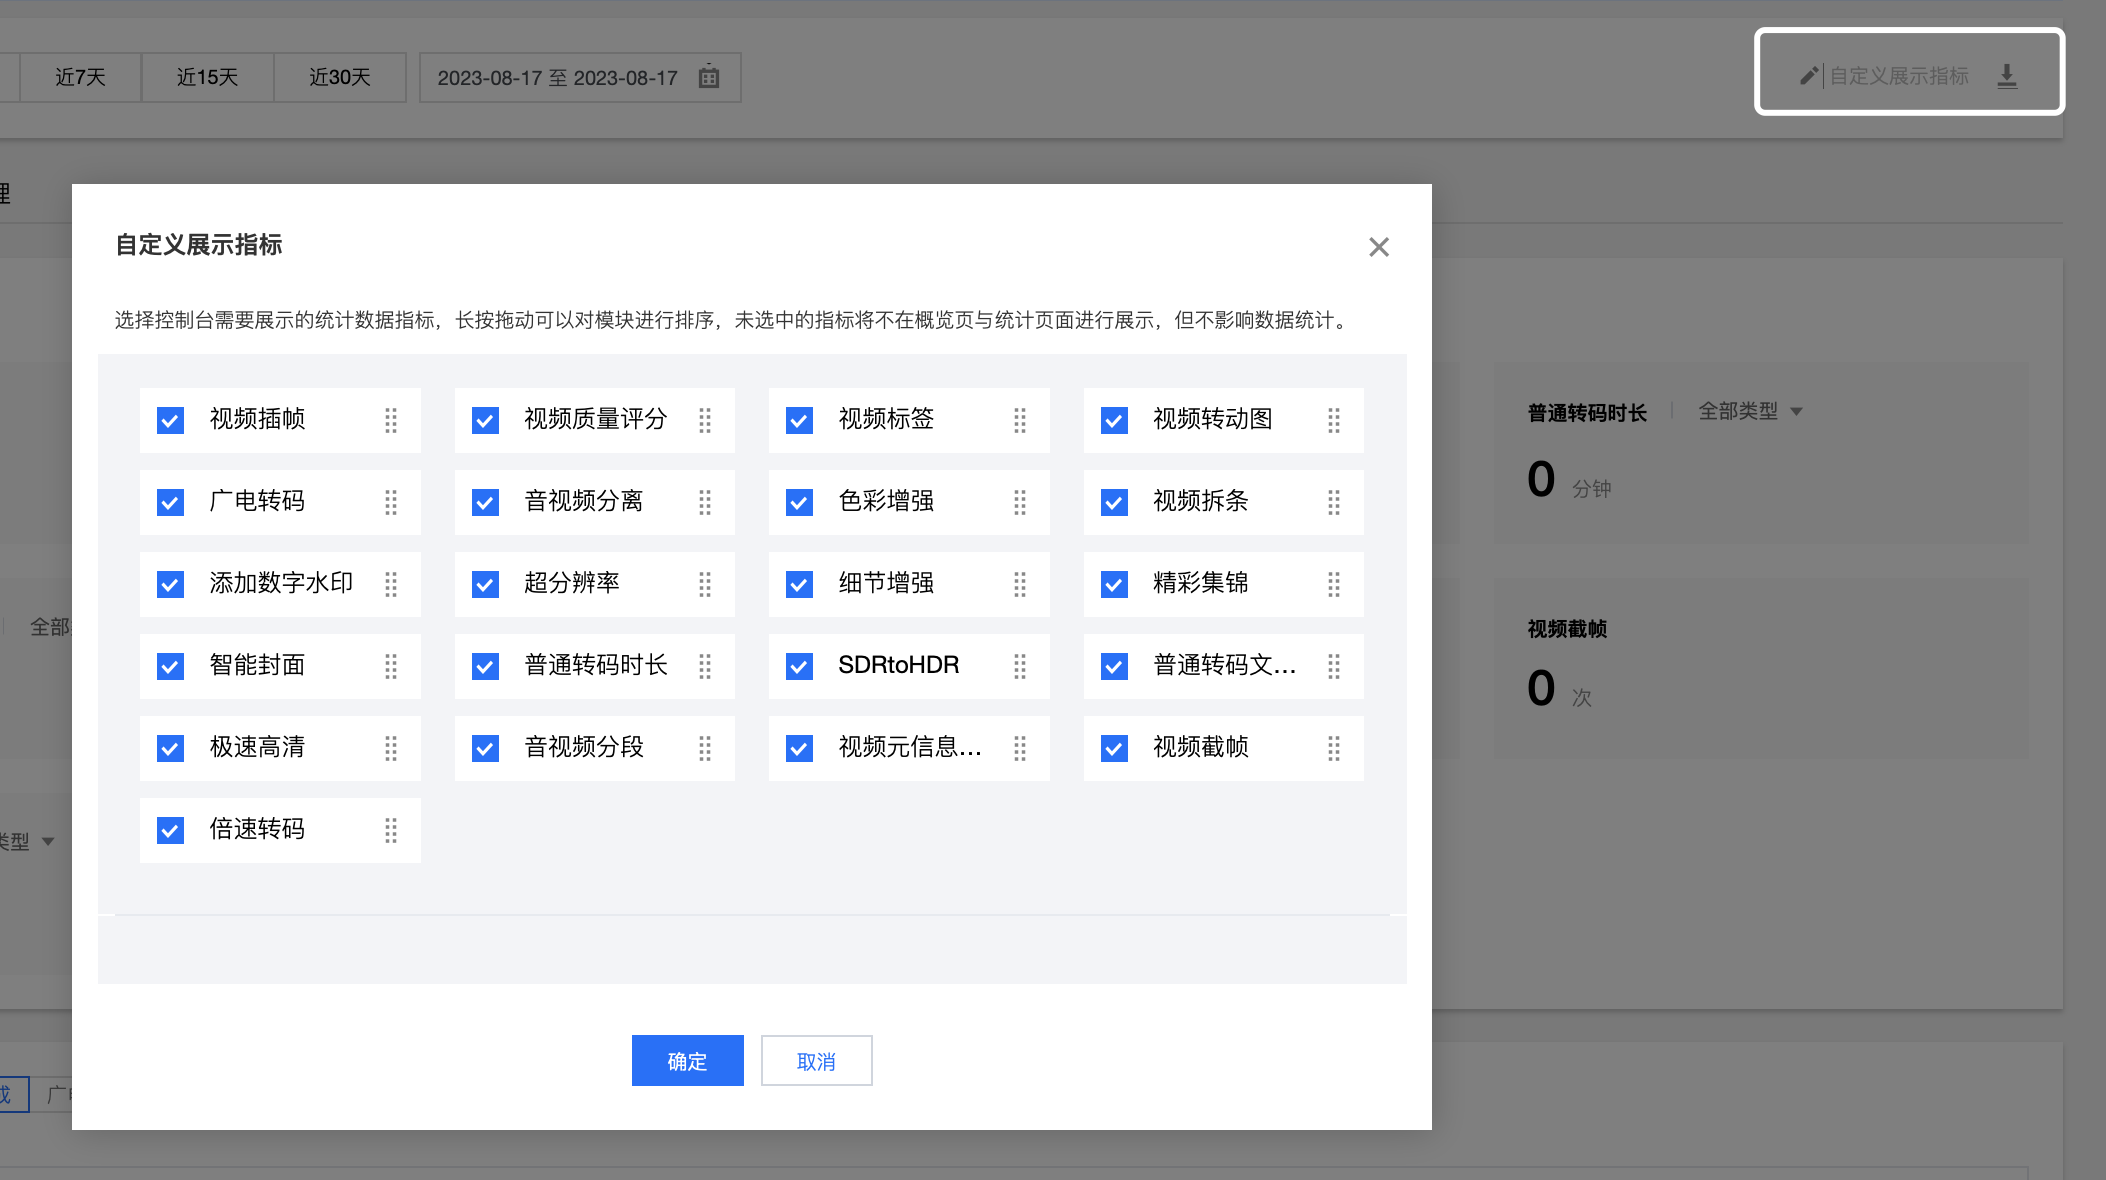Grab the drag handle of 视频插帧
This screenshot has width=2106, height=1180.
[x=391, y=420]
